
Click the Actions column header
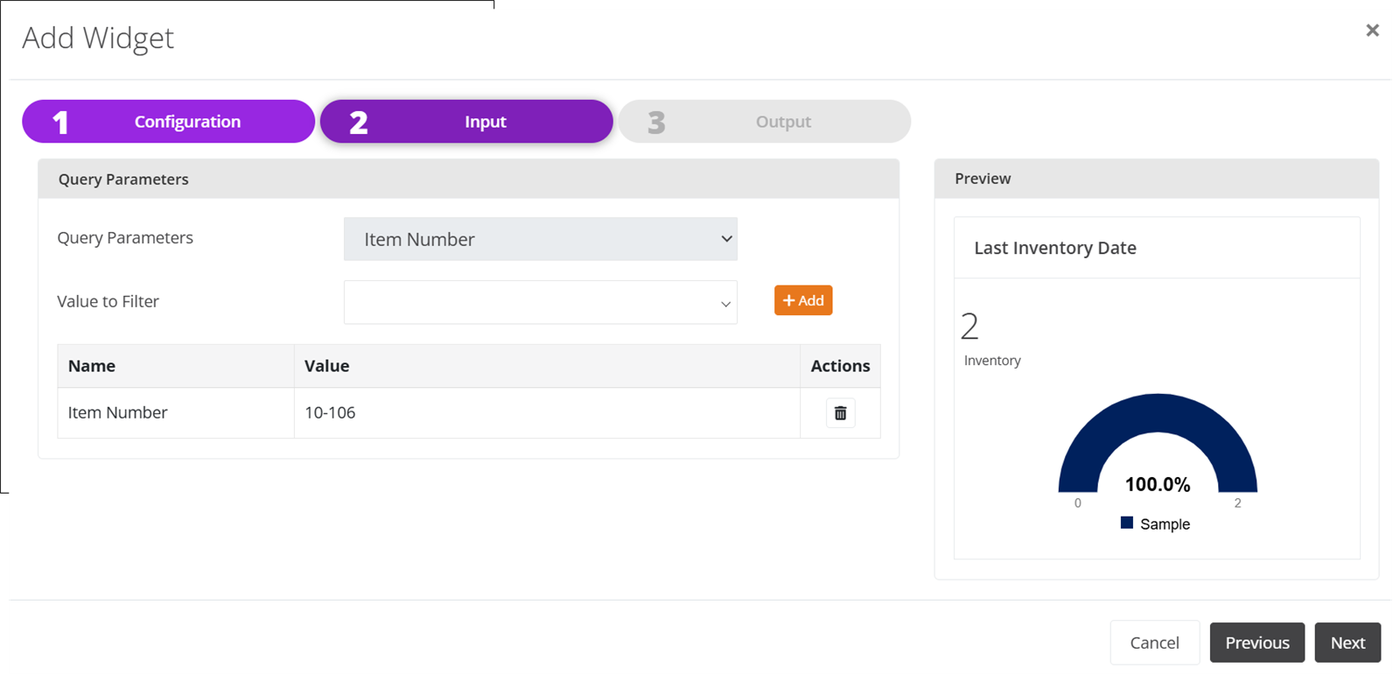[x=840, y=366]
